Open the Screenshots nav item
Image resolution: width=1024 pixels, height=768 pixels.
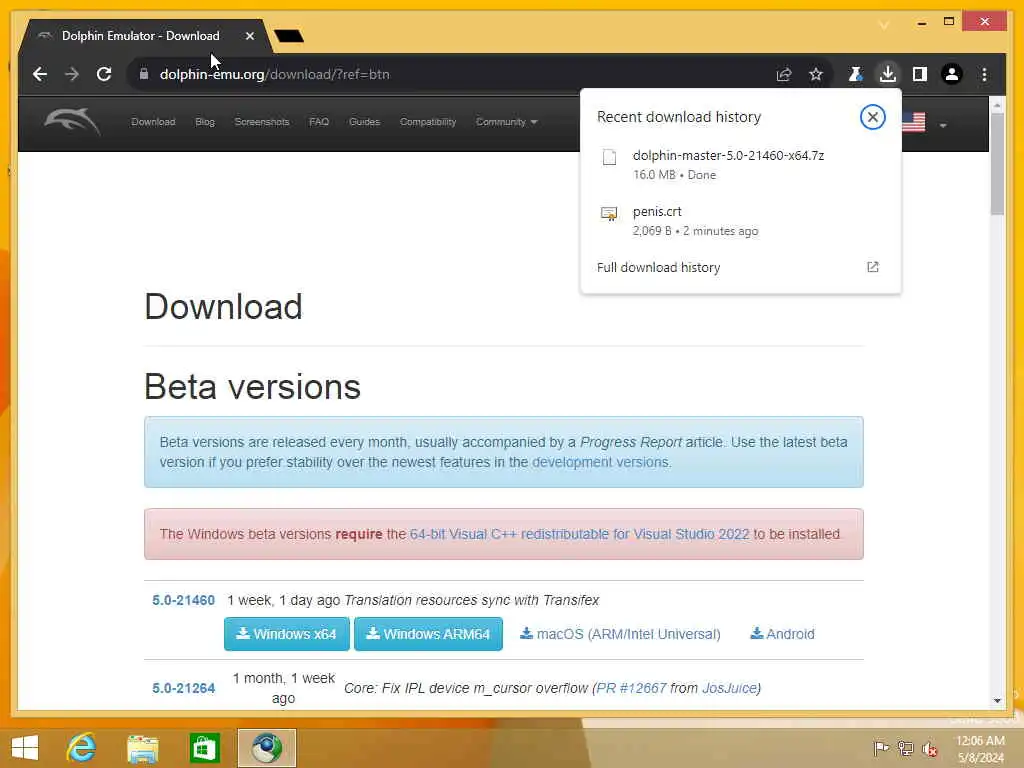[x=261, y=122]
